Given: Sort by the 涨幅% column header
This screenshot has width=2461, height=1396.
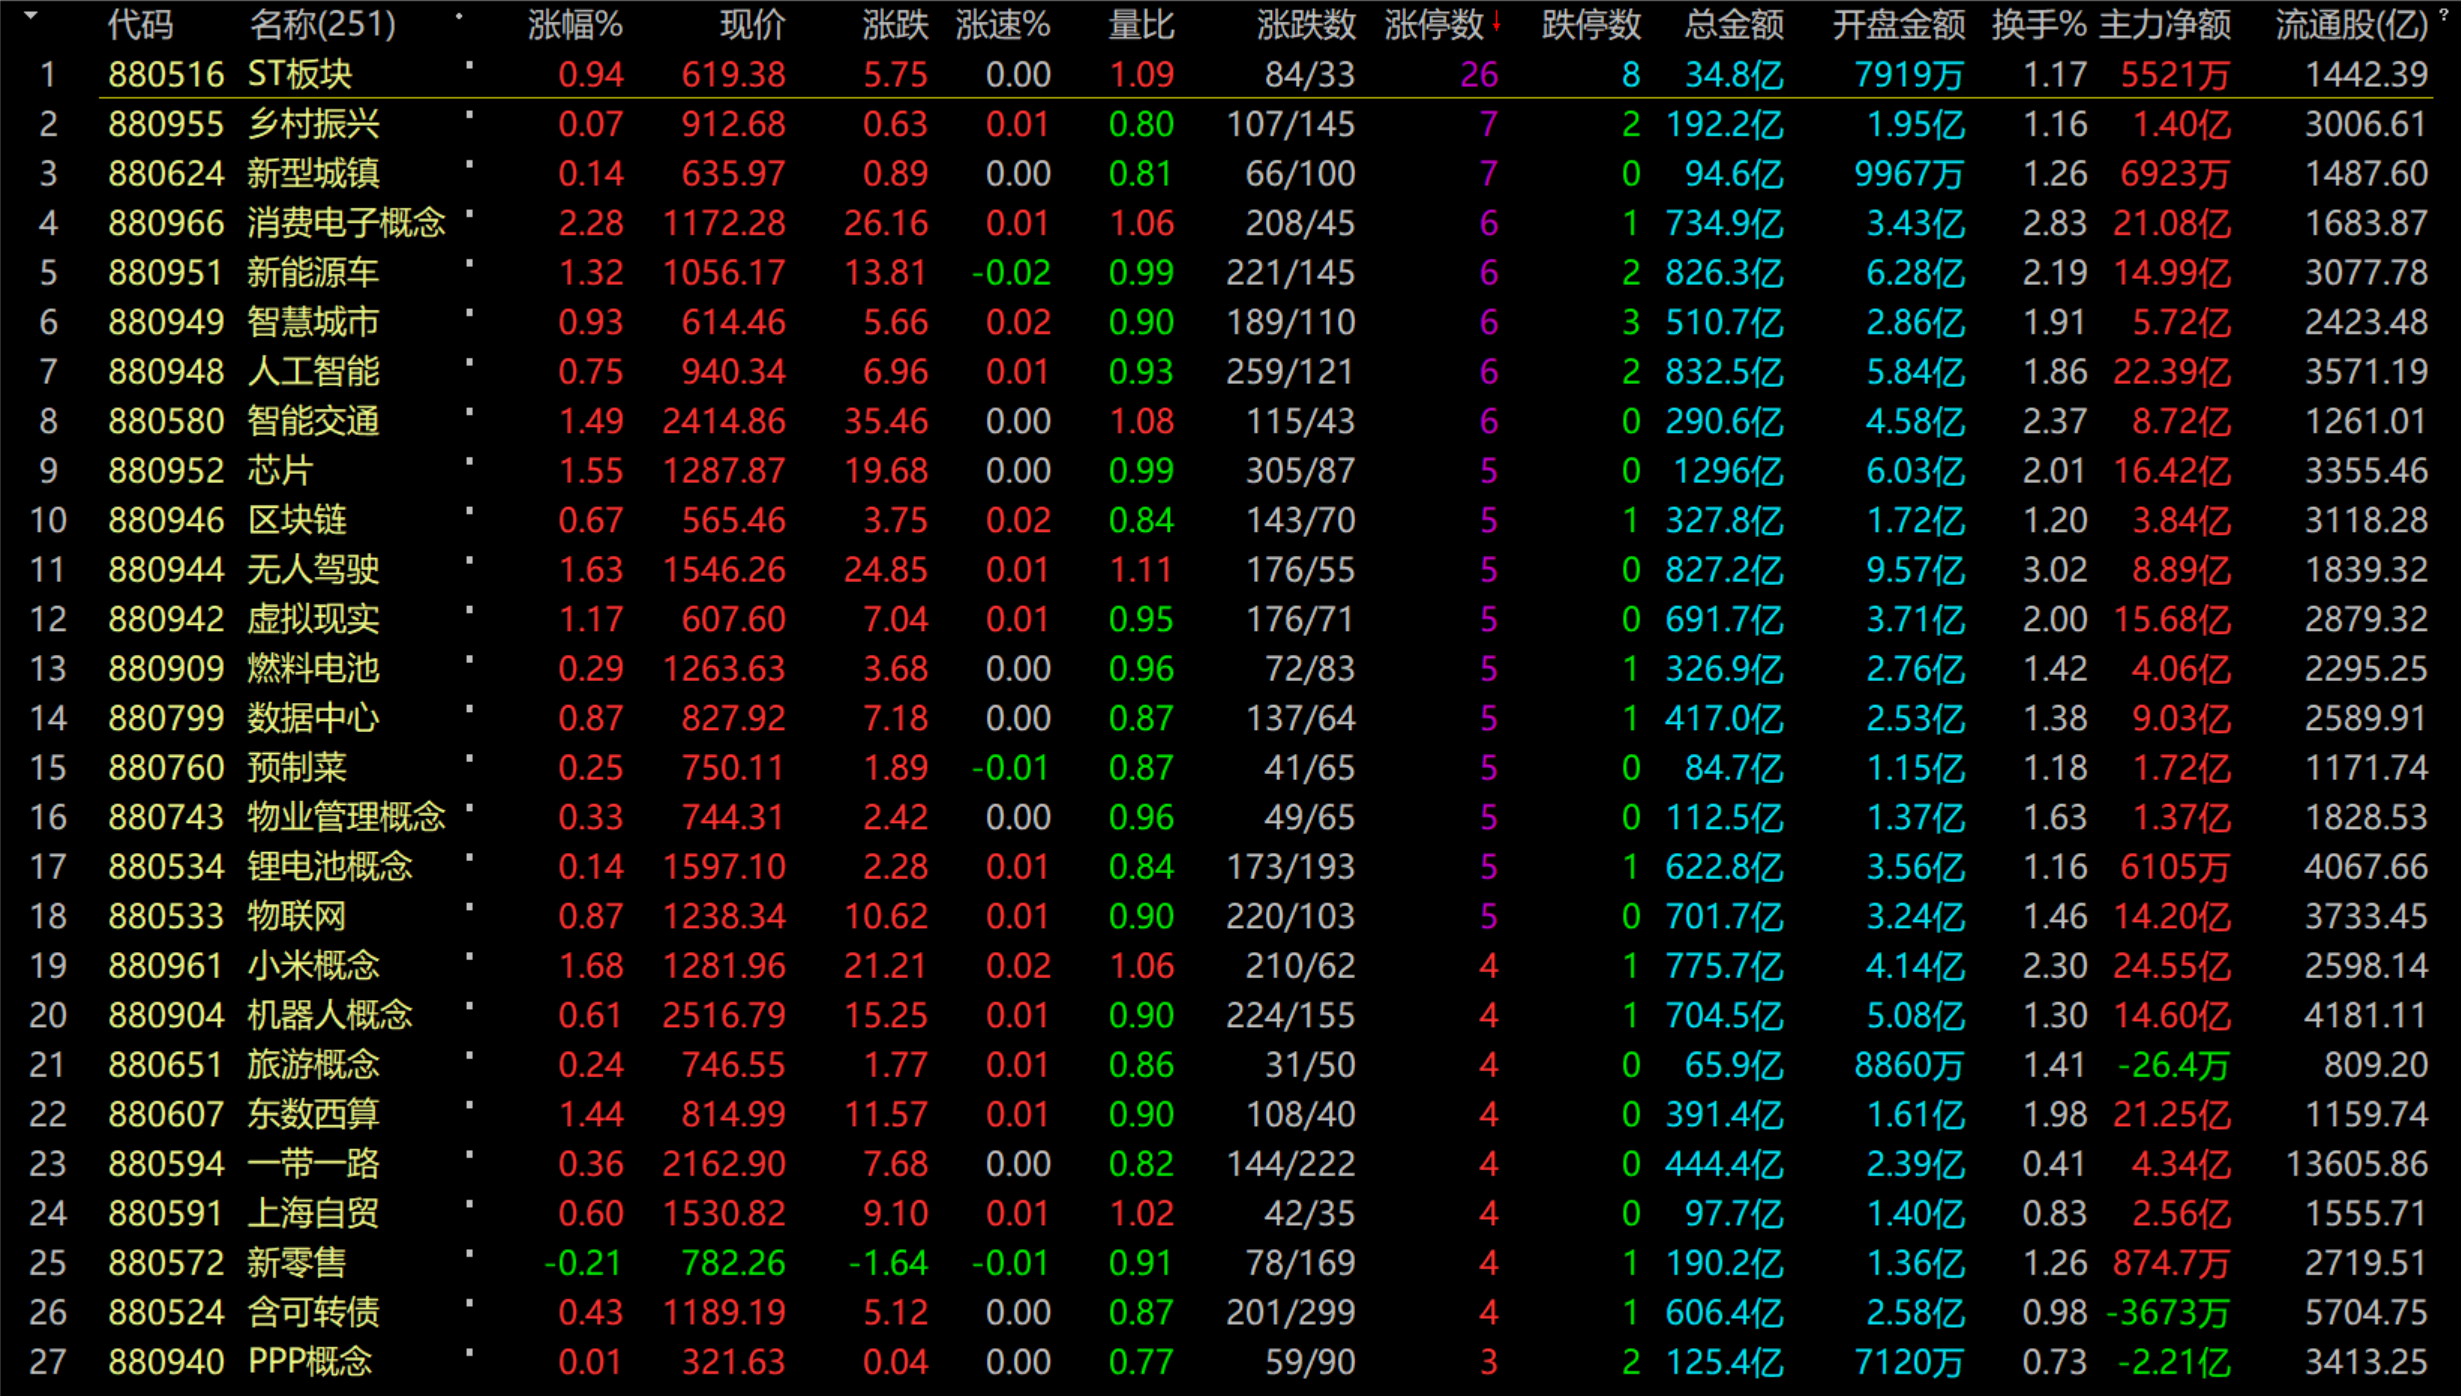Looking at the screenshot, I should click(x=575, y=25).
